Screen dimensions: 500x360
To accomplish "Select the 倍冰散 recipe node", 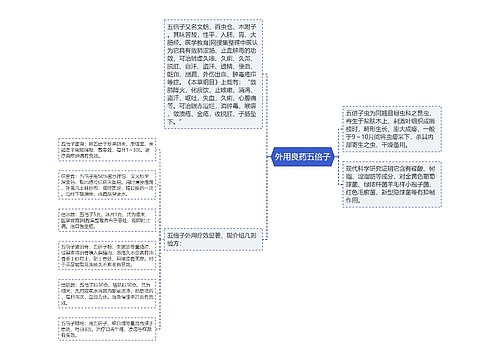I will [x=107, y=220].
